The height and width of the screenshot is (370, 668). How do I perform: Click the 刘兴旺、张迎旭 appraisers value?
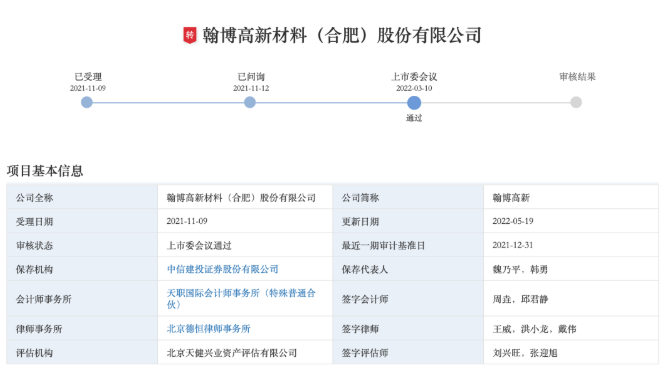click(x=525, y=353)
